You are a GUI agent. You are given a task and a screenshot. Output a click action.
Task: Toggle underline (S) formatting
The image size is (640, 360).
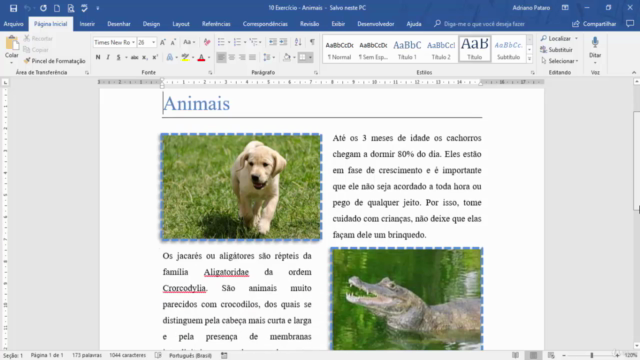coord(118,58)
